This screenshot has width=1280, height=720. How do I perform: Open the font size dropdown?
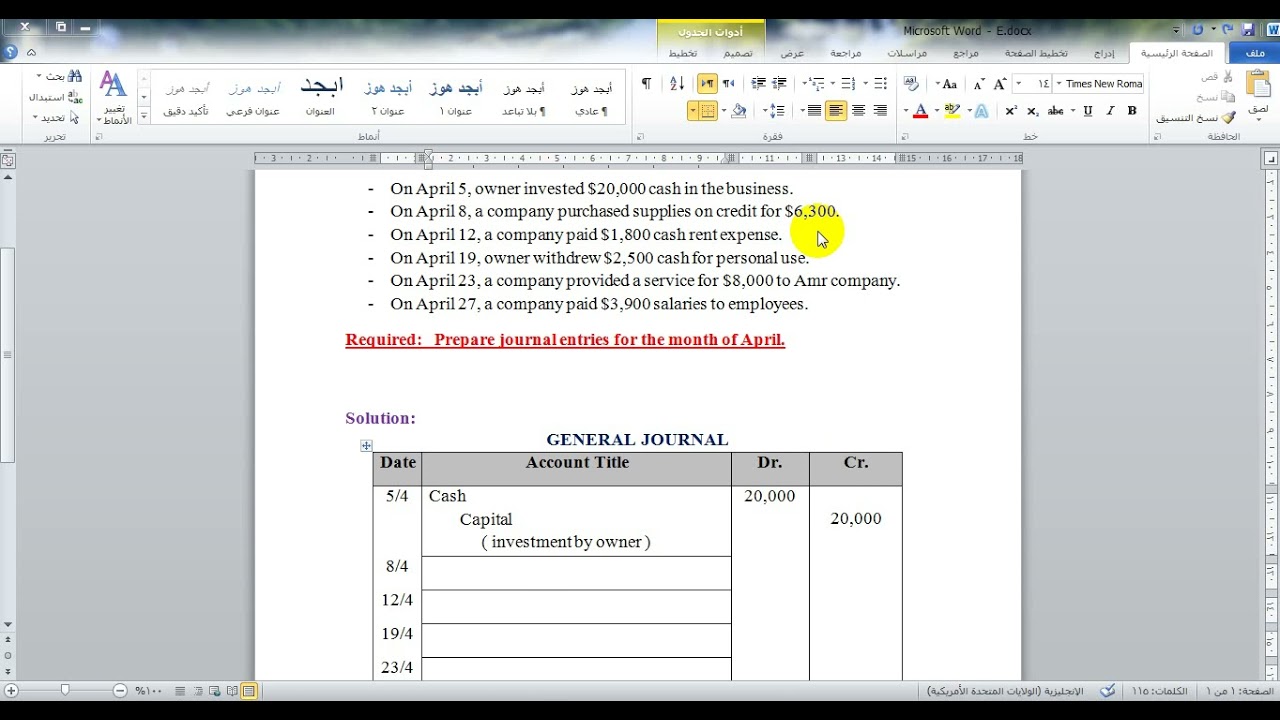[1018, 84]
